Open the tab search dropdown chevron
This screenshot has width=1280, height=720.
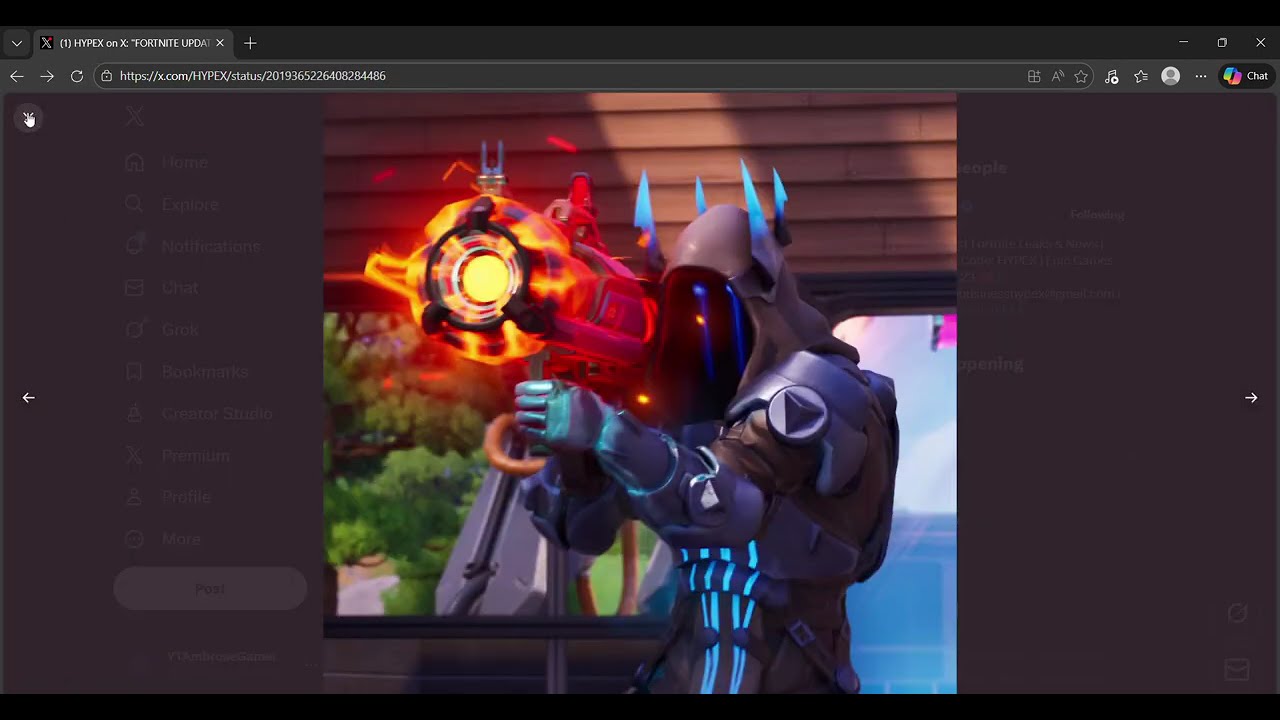tap(16, 43)
